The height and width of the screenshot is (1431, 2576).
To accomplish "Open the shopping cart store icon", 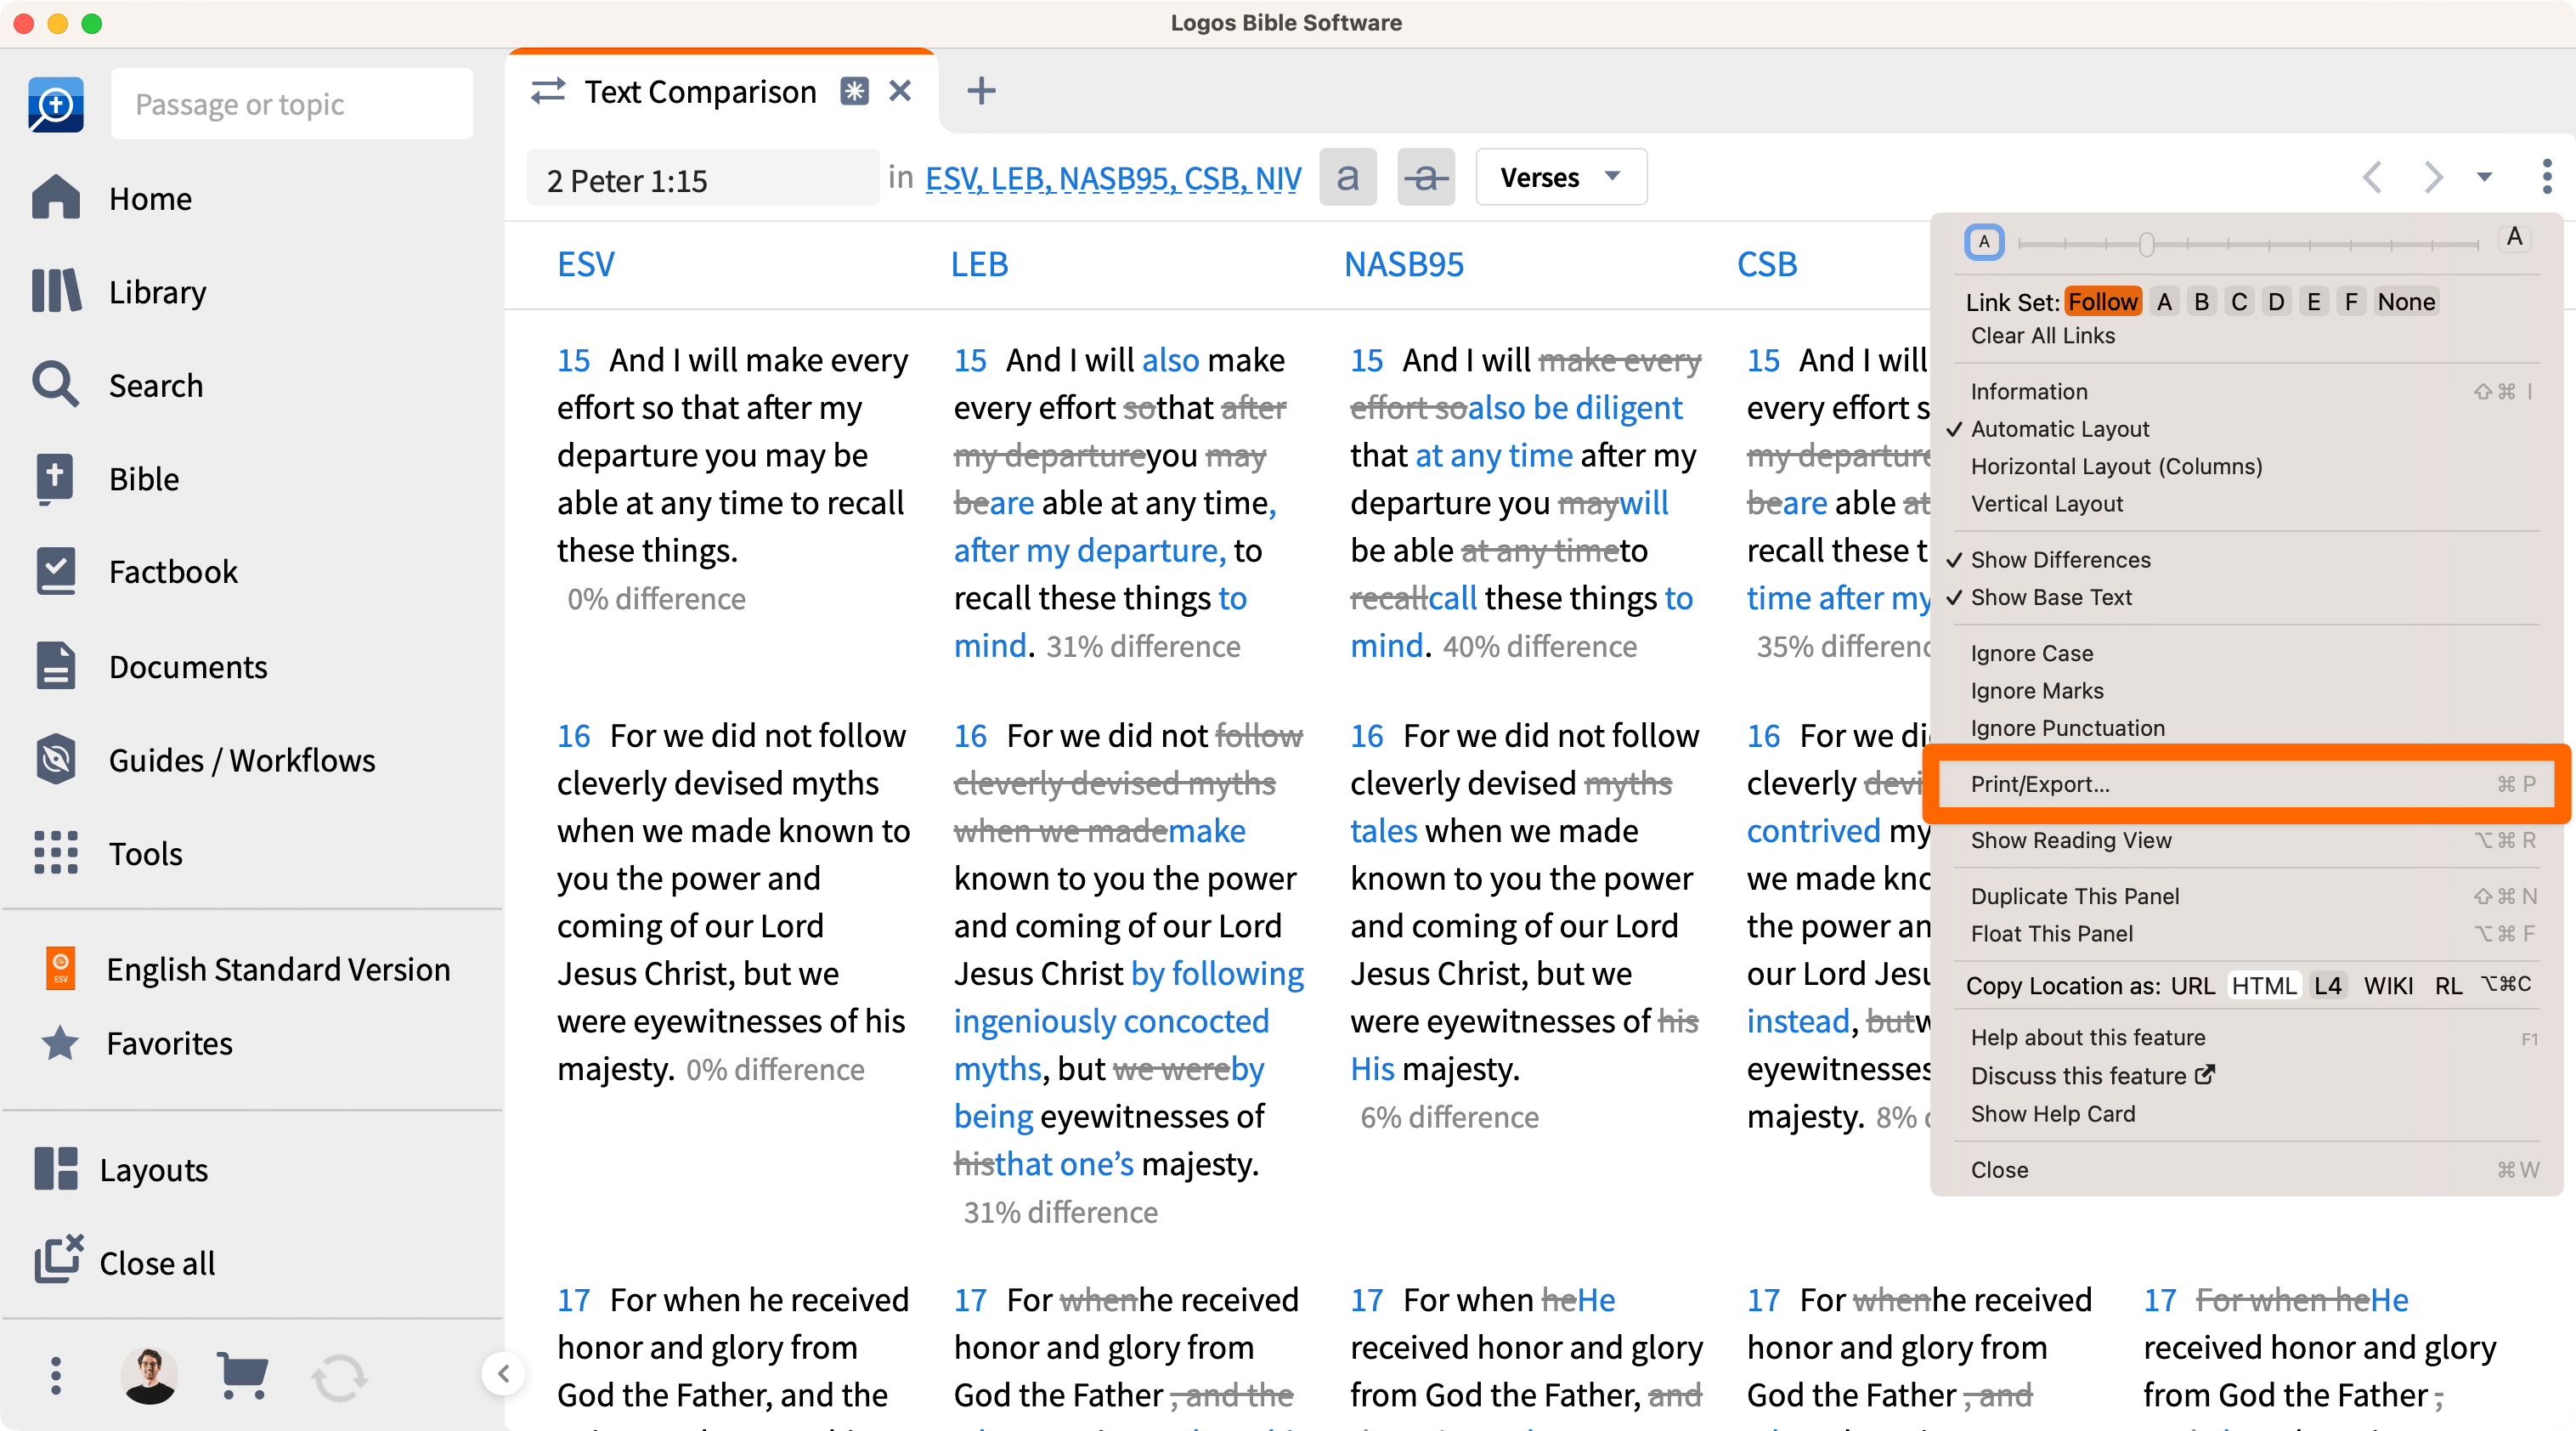I will [242, 1375].
